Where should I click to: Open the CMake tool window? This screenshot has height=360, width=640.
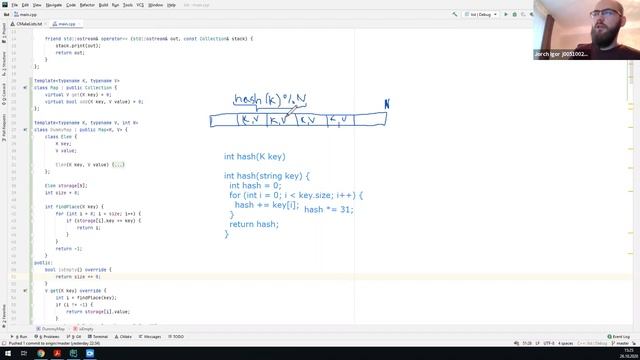click(123, 337)
